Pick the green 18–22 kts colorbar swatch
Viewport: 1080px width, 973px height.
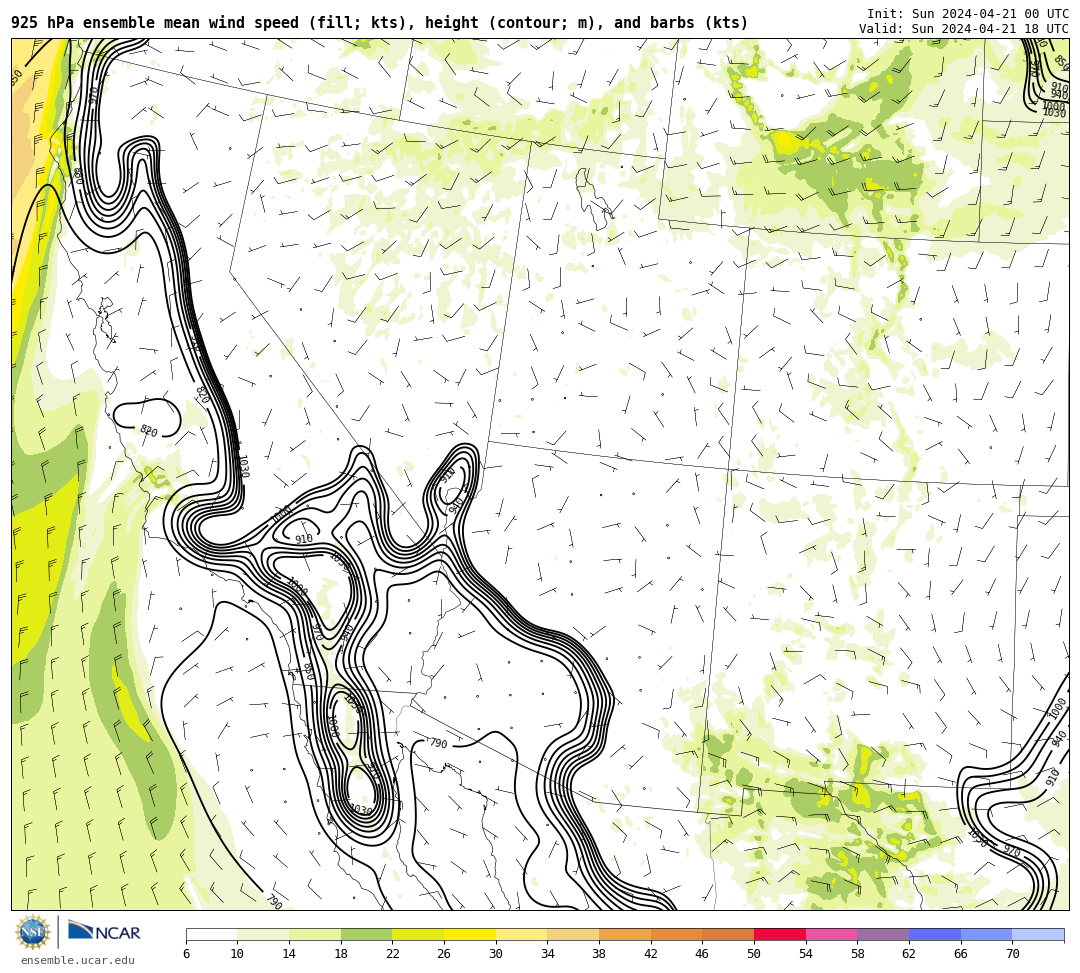(x=366, y=934)
